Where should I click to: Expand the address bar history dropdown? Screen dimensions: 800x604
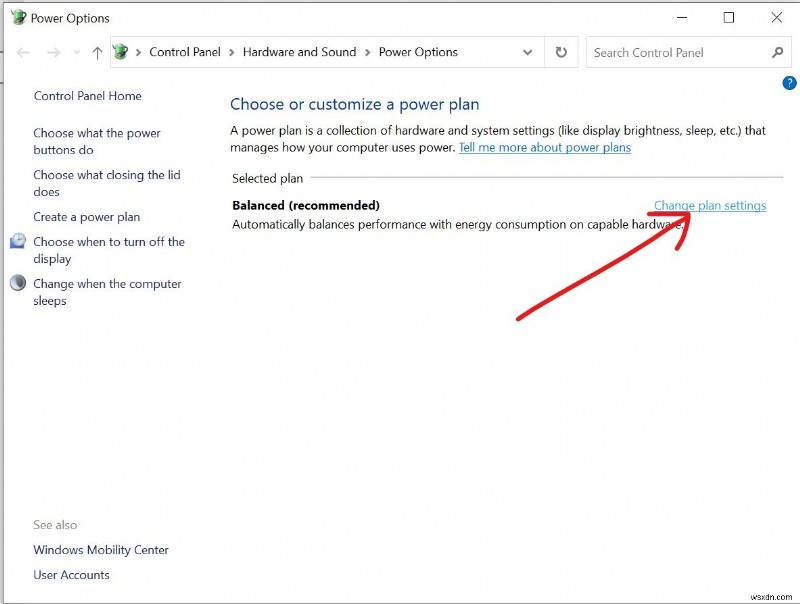pos(528,52)
